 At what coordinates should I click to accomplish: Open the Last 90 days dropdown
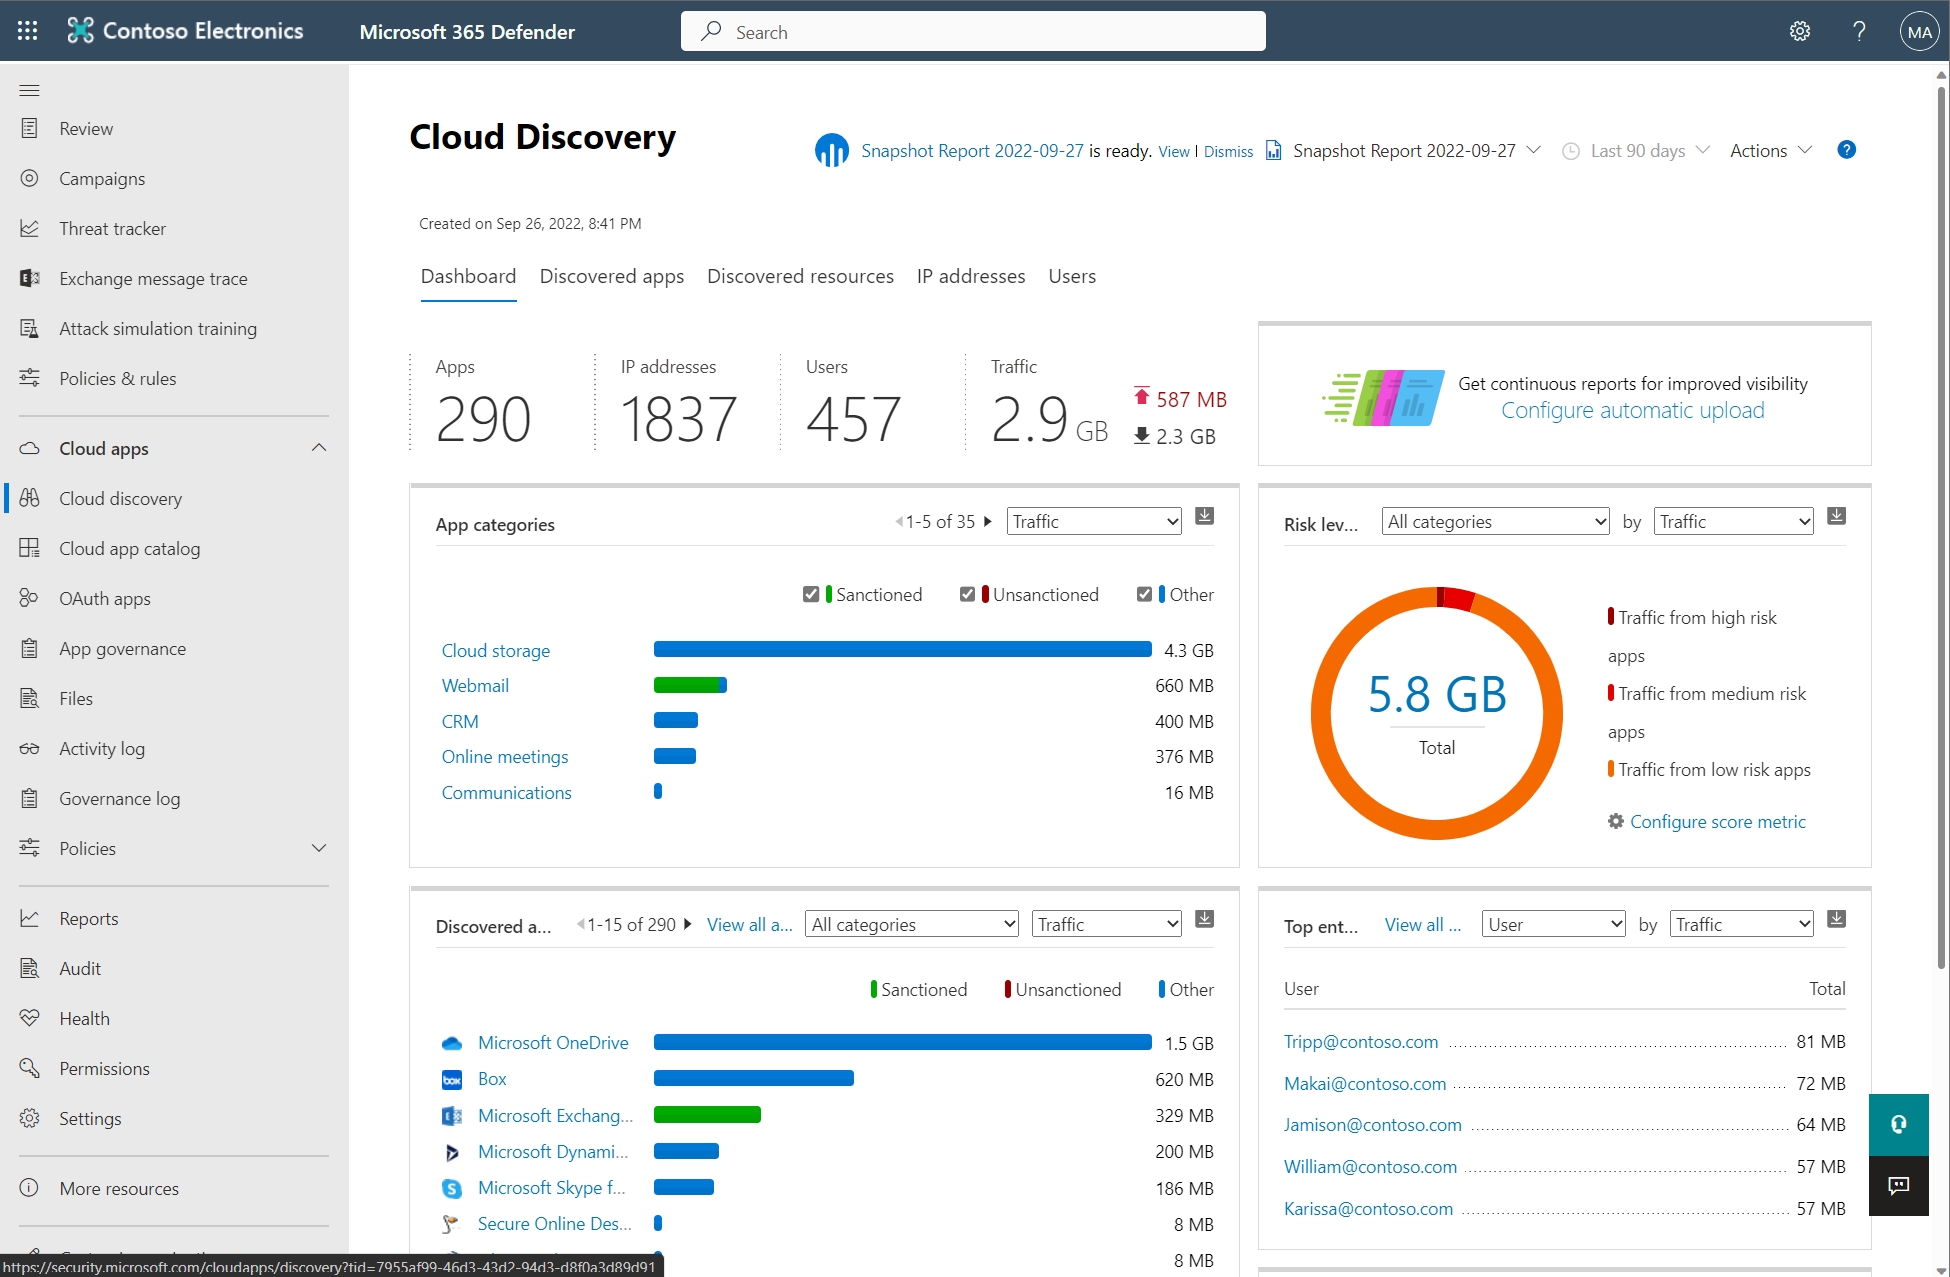1637,151
